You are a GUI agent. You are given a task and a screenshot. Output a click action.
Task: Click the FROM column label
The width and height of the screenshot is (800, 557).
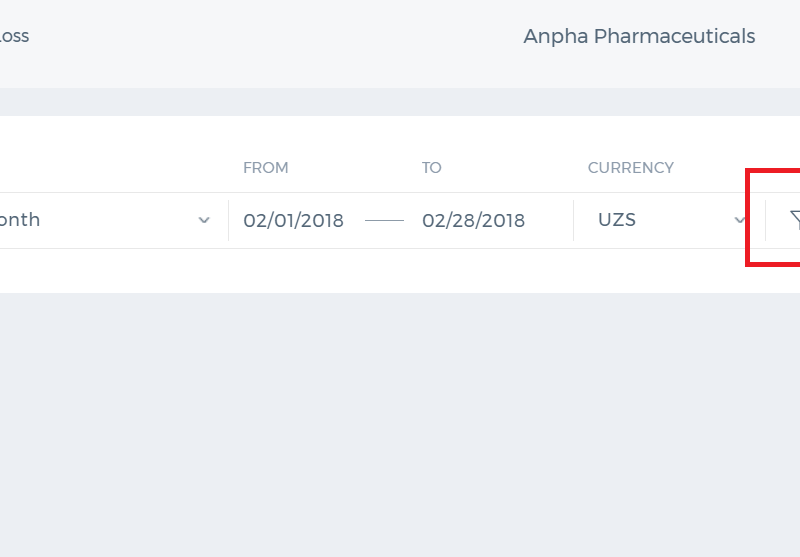click(266, 168)
